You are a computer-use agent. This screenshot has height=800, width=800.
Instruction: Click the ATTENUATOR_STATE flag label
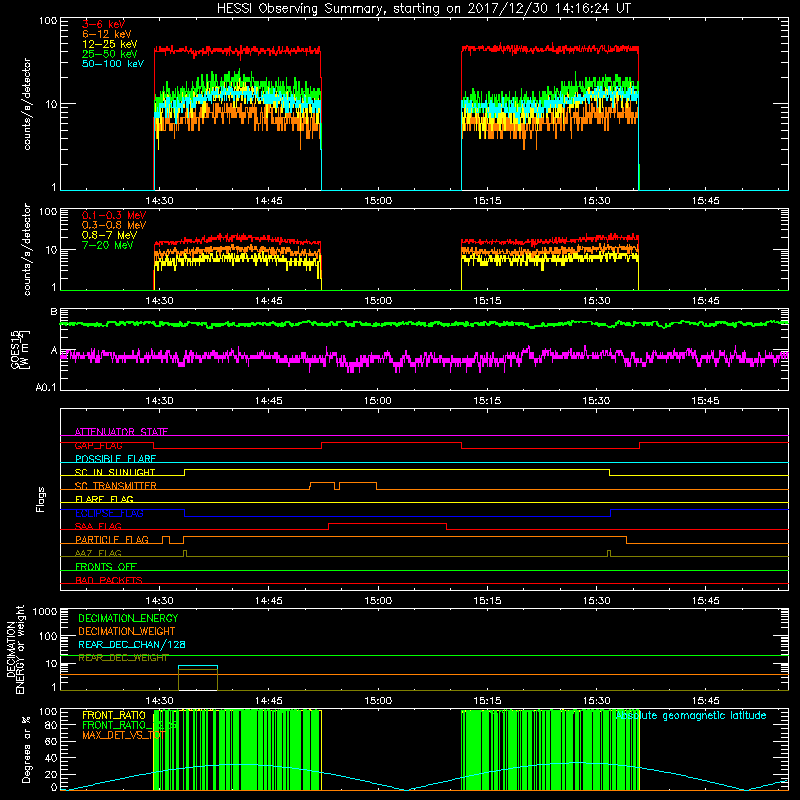[121, 432]
